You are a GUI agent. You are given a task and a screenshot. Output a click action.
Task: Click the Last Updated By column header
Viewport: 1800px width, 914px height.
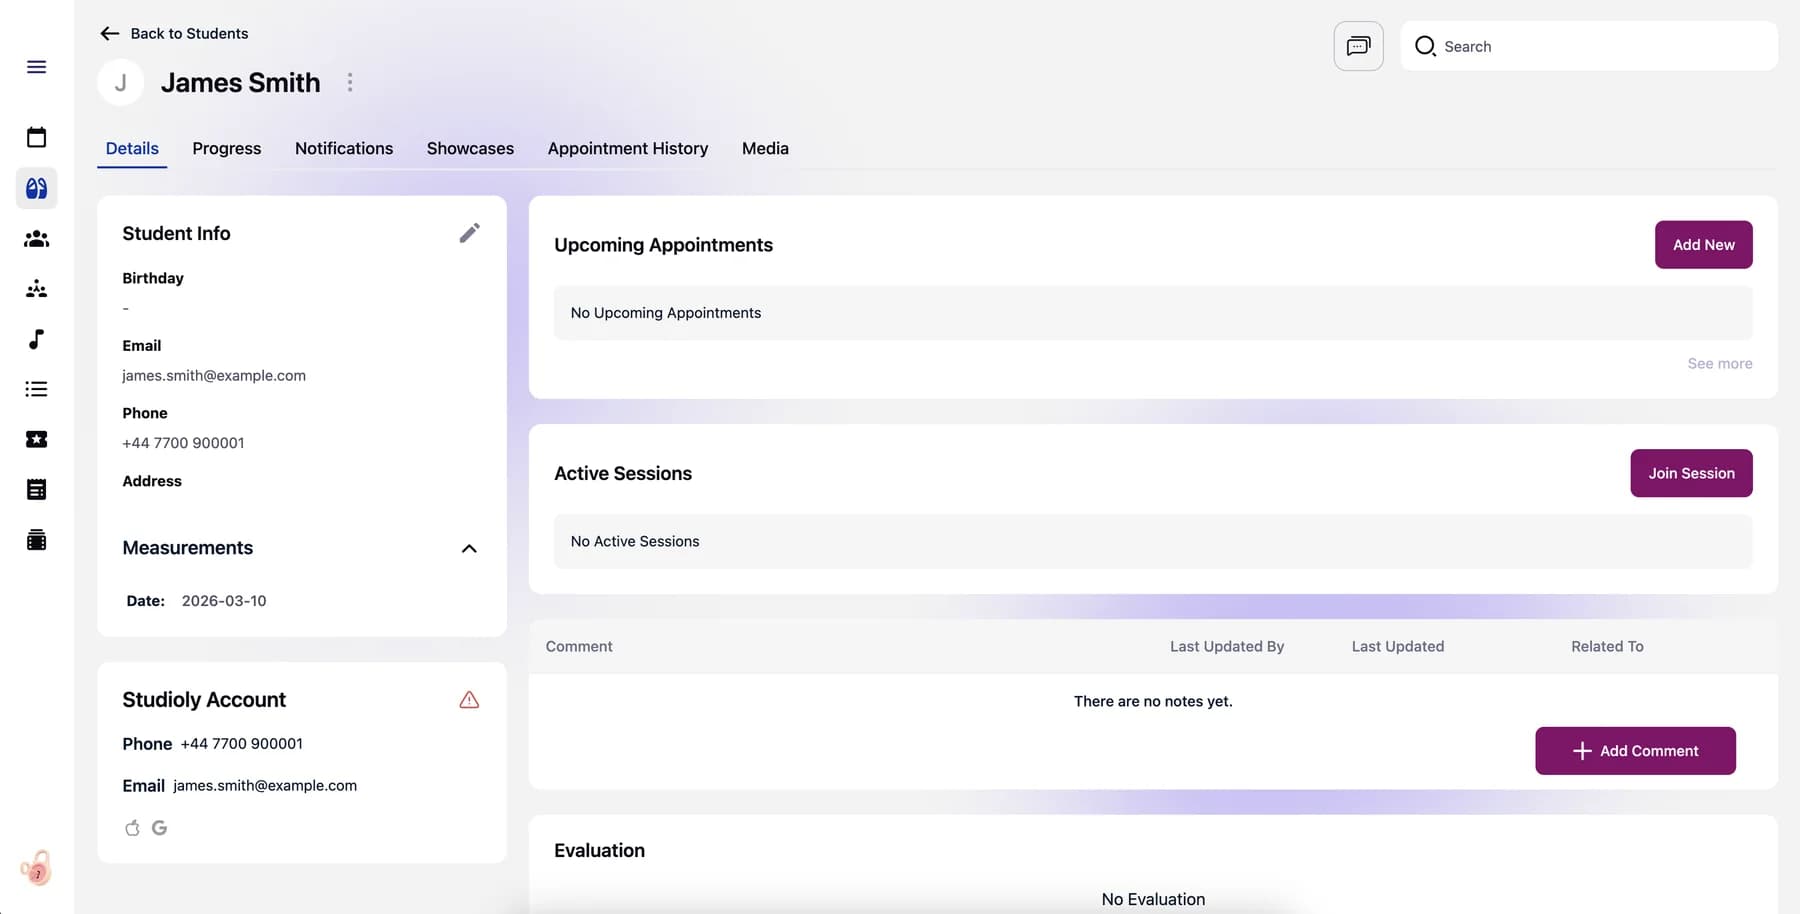point(1227,647)
